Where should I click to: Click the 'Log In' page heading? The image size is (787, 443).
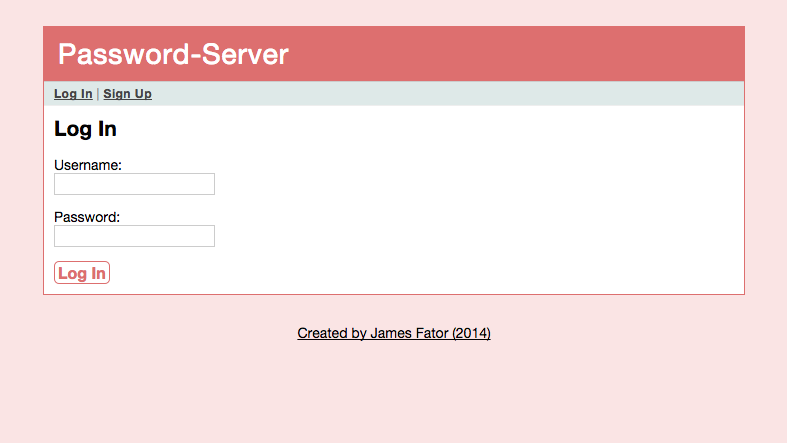click(85, 129)
